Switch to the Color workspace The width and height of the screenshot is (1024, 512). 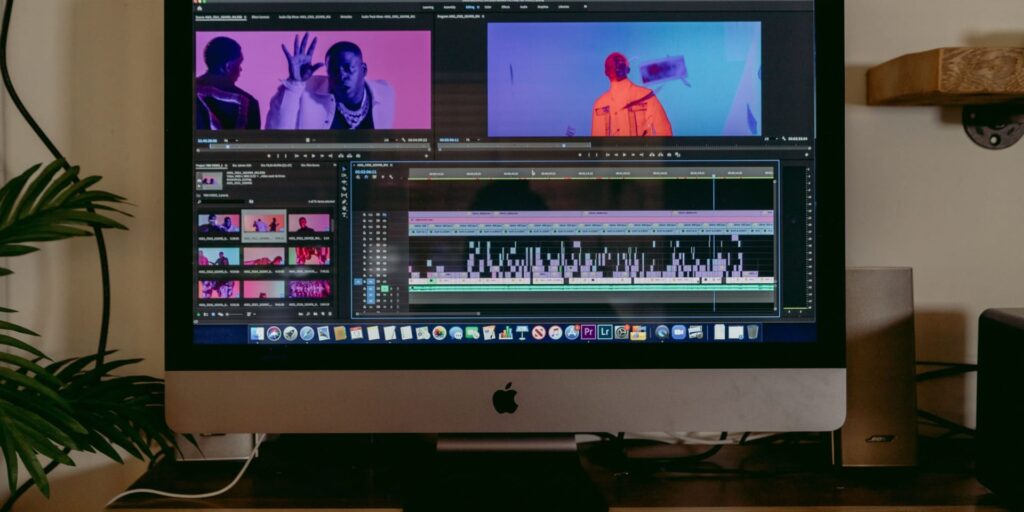pos(487,7)
